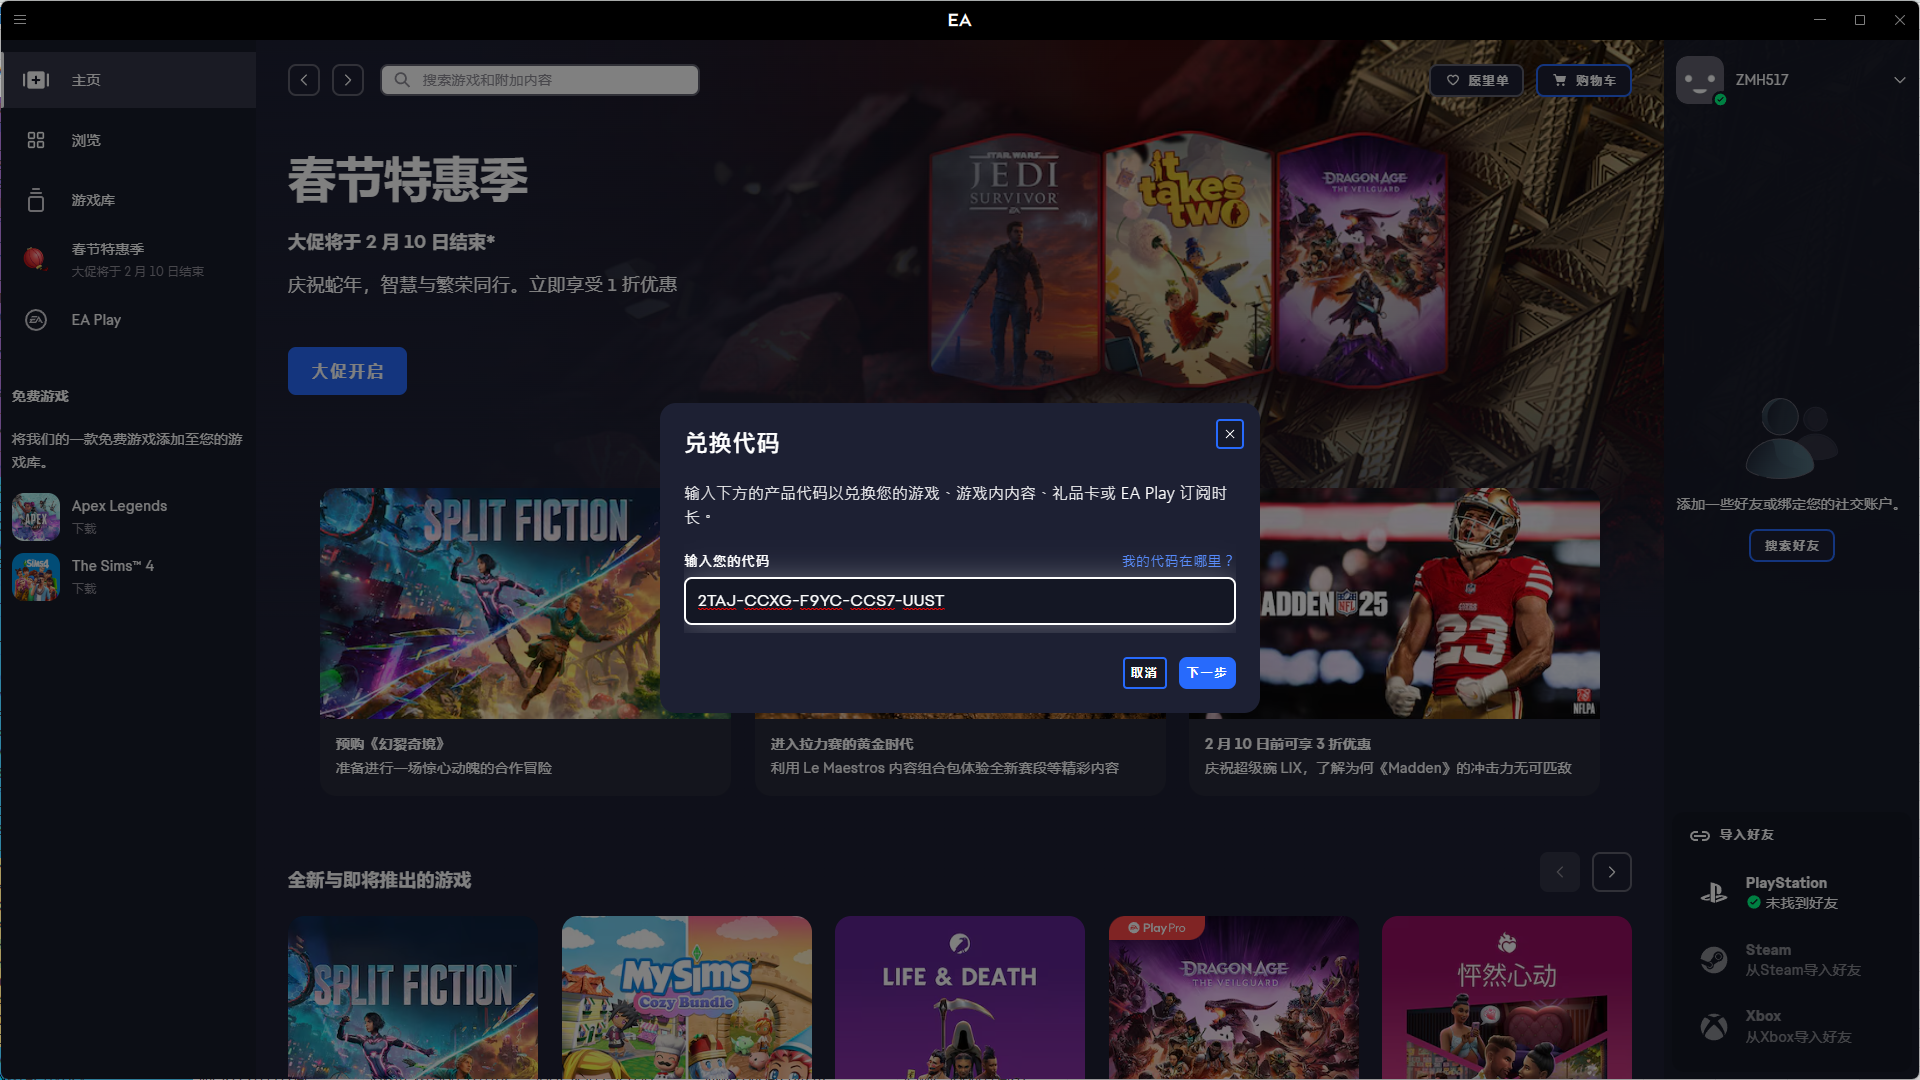Open Dragon Age Play Pro tile

point(1234,997)
